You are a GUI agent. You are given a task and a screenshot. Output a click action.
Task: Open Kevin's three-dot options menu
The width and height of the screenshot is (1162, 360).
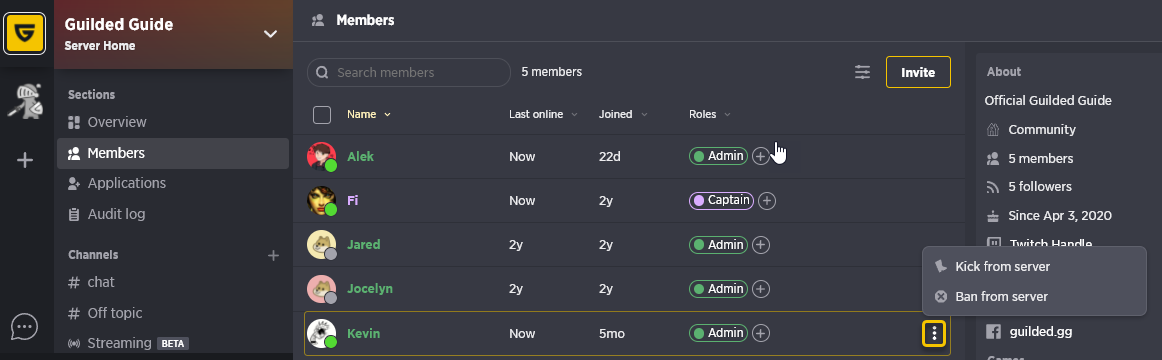coord(934,333)
